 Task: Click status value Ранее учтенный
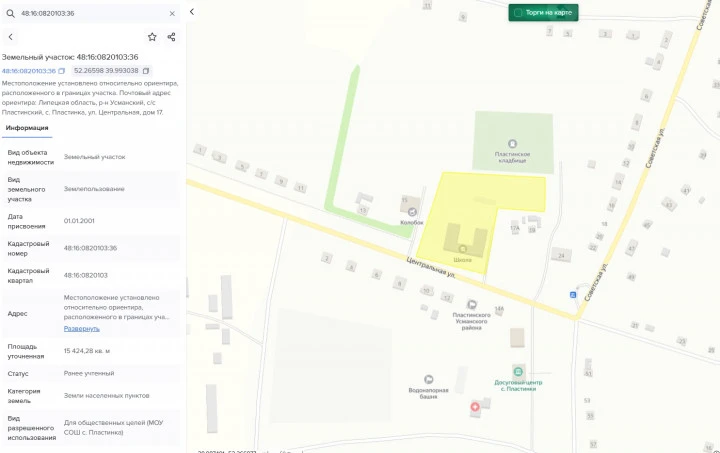89,374
